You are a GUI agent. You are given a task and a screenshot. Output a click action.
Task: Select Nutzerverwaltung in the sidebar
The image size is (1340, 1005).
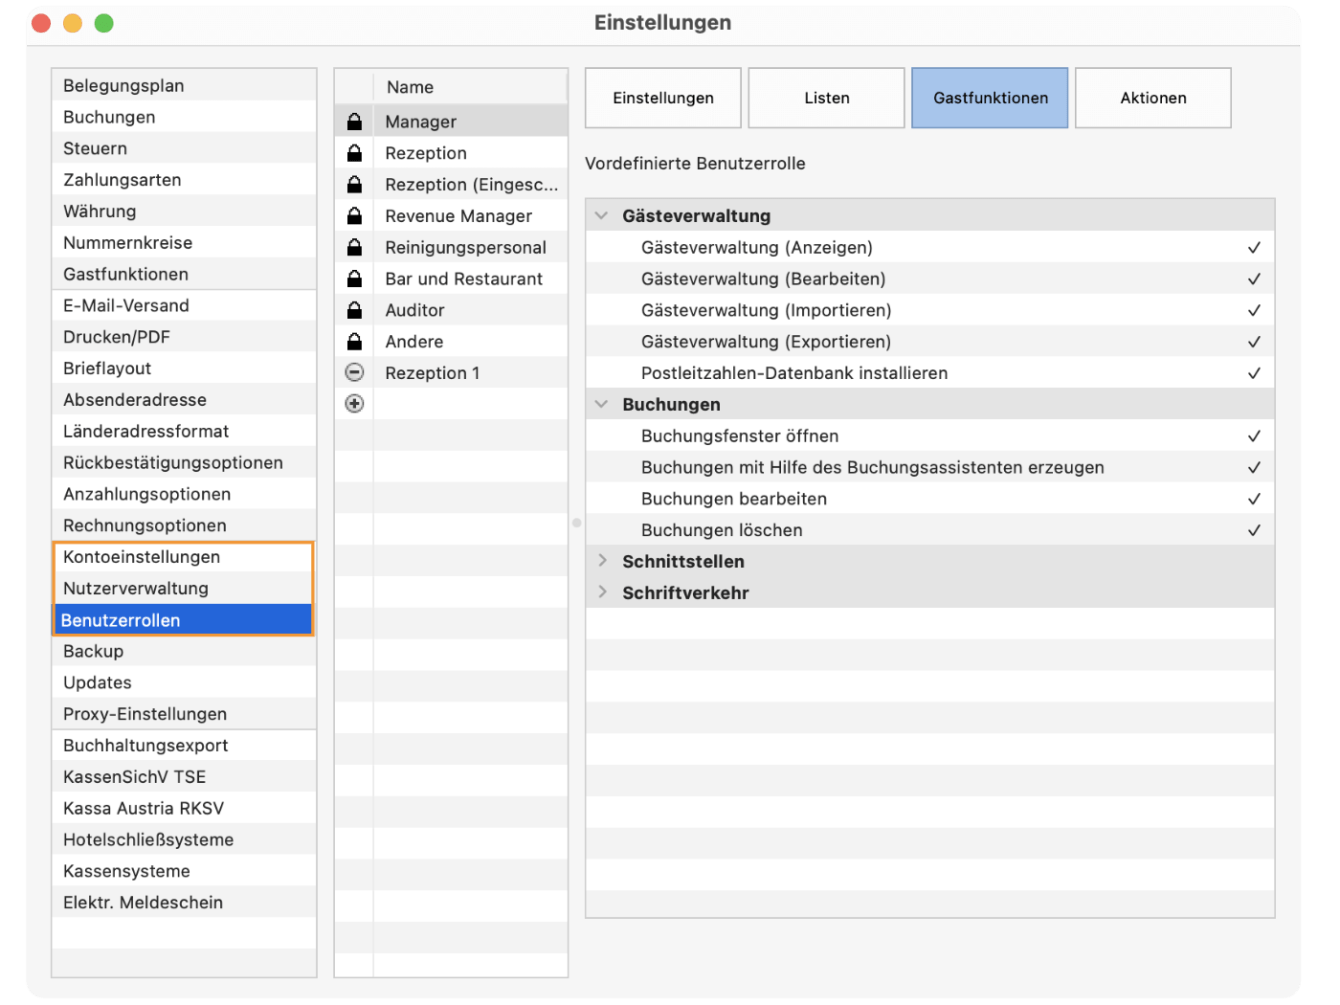pyautogui.click(x=184, y=589)
